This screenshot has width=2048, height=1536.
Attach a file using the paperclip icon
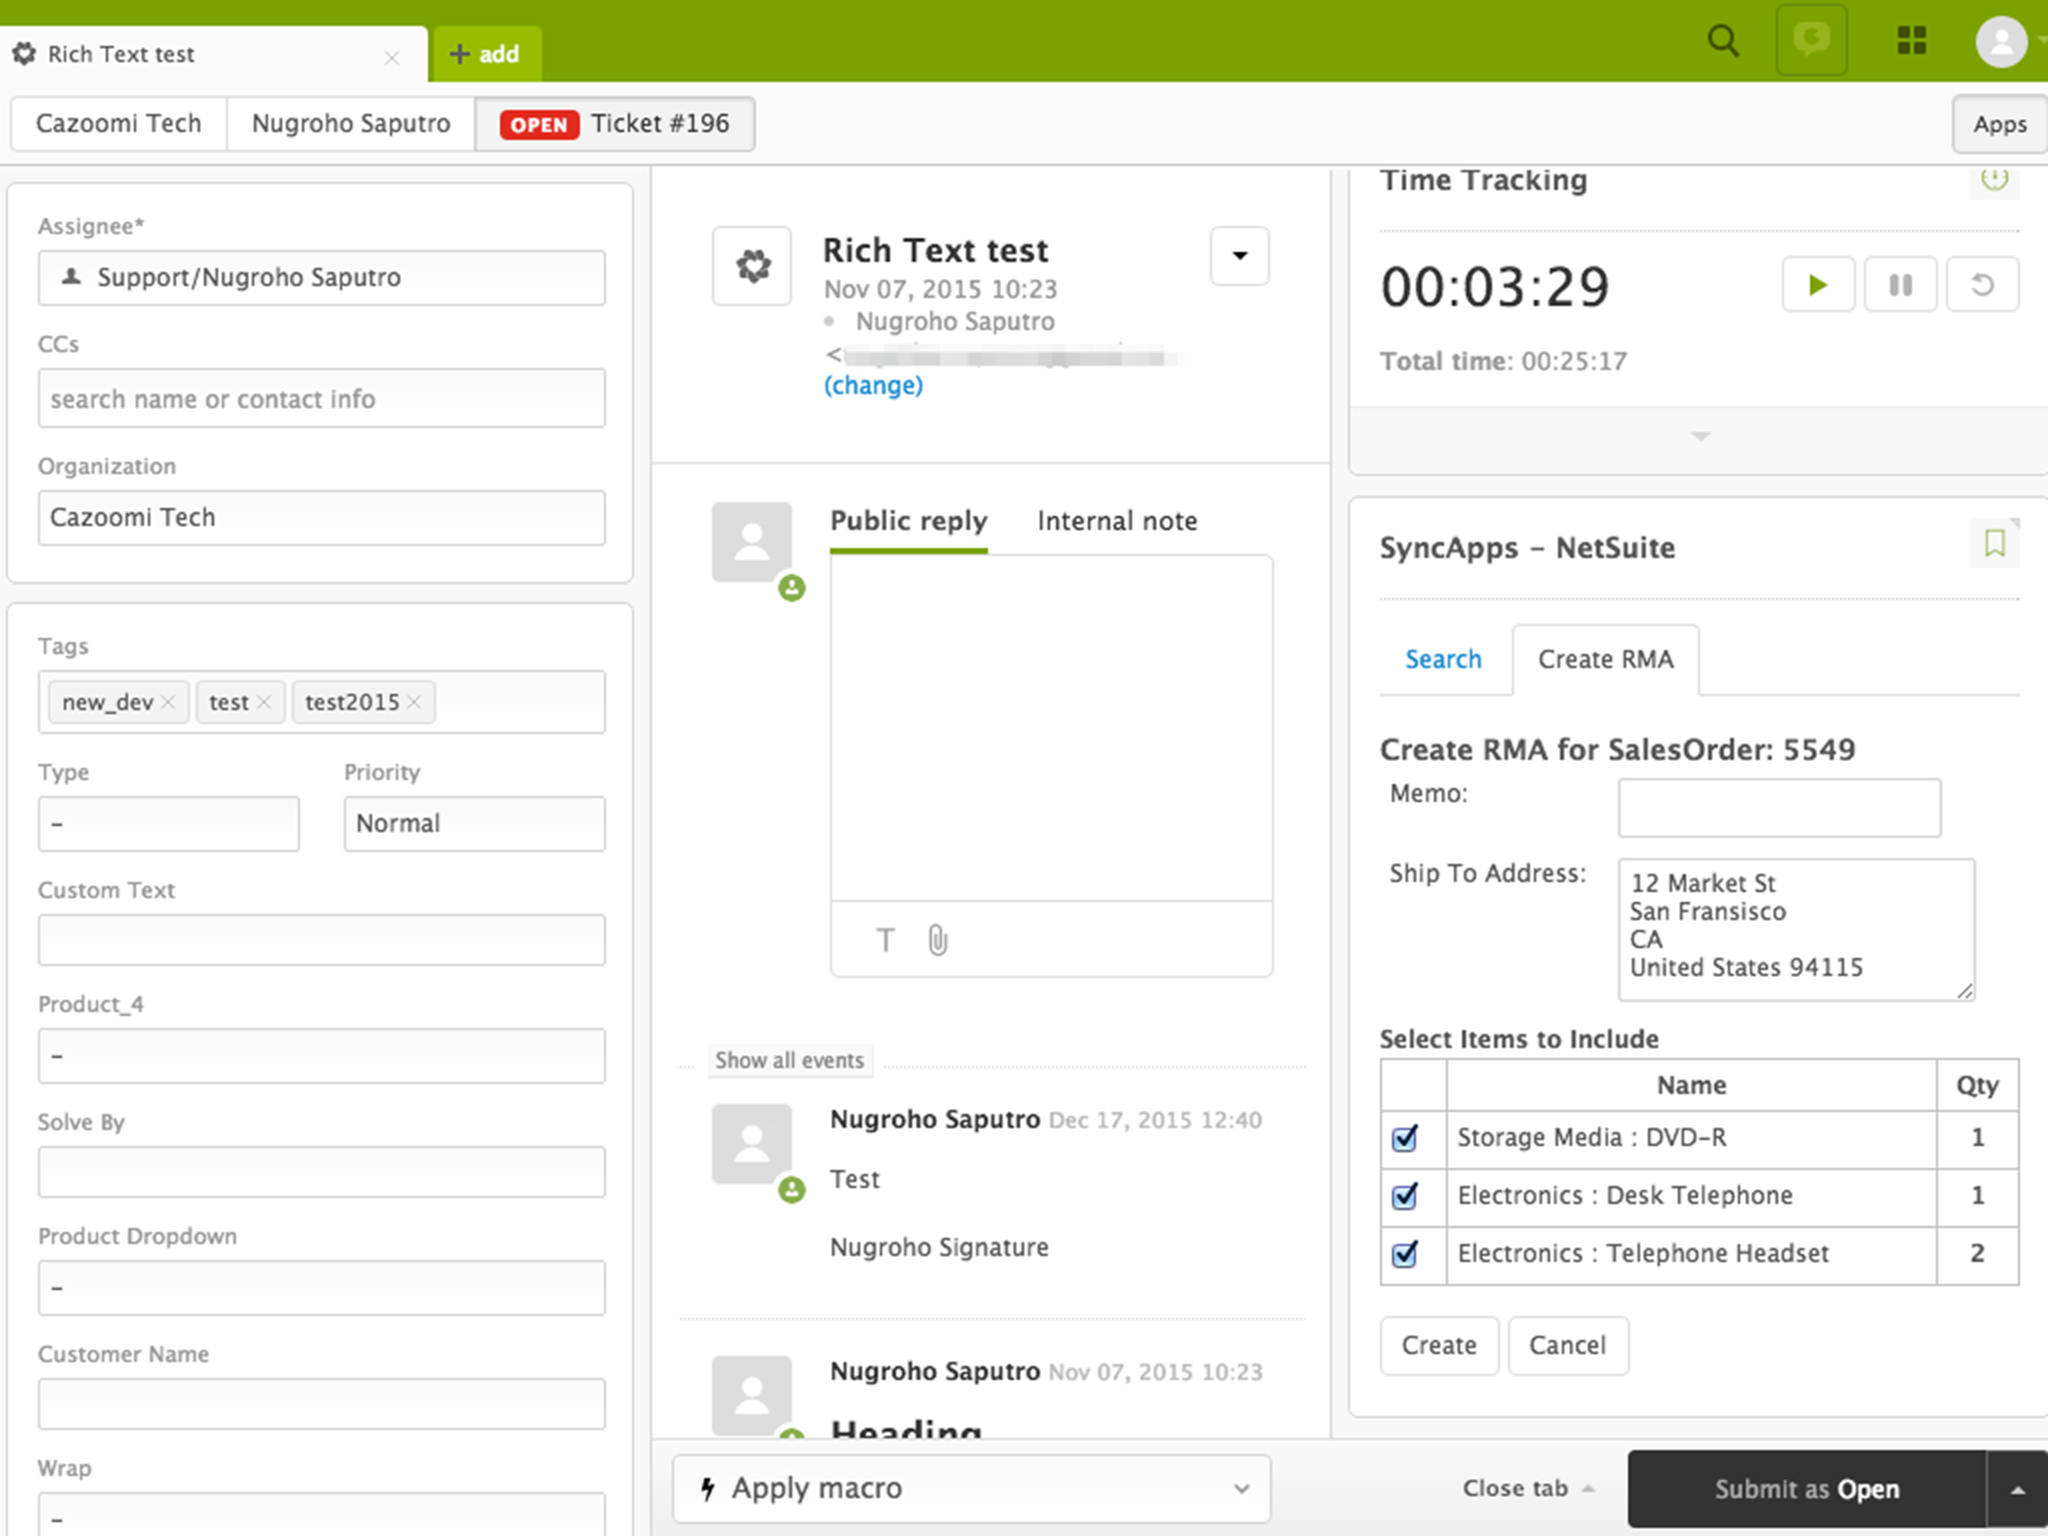point(936,940)
